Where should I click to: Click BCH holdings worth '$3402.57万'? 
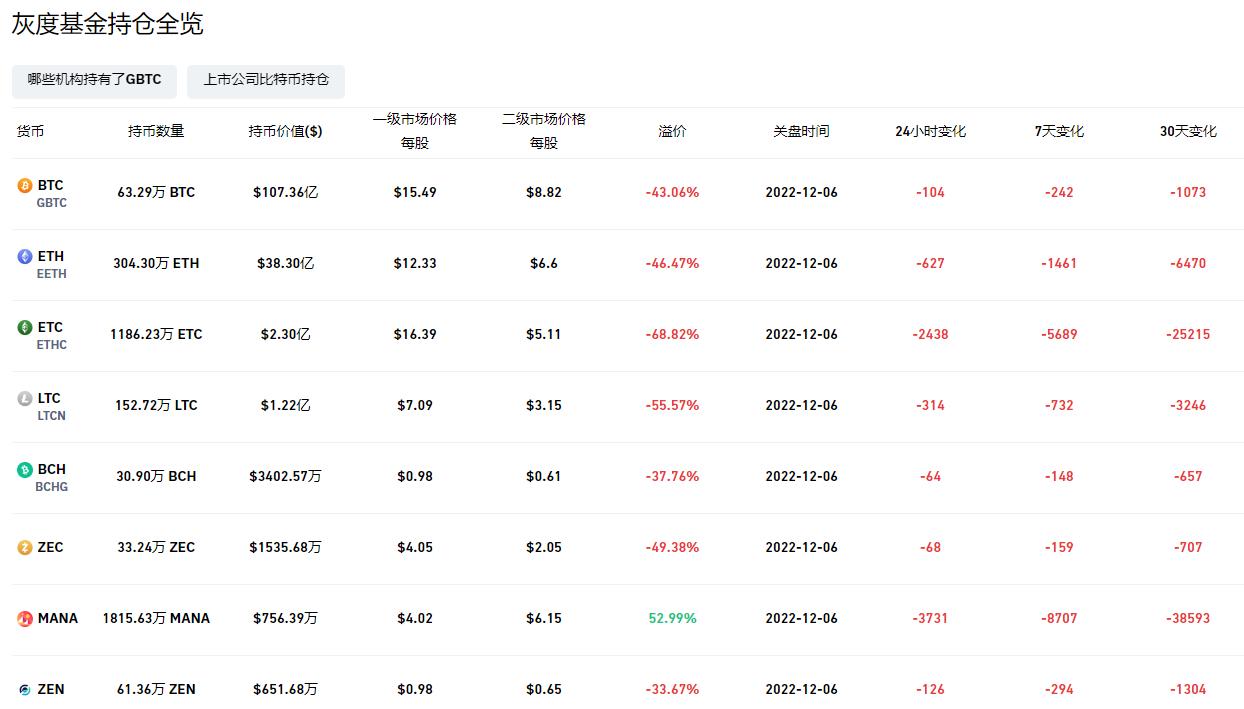click(285, 476)
